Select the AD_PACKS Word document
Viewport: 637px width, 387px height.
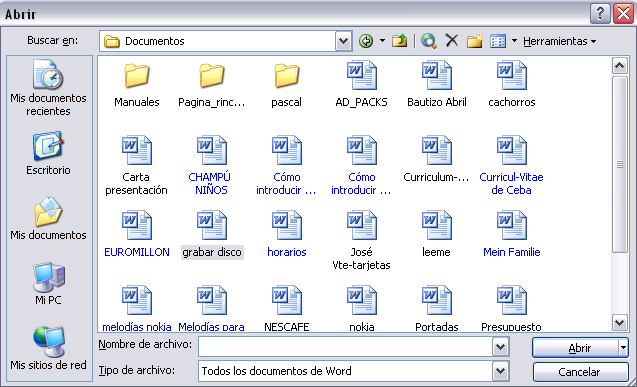pos(362,85)
